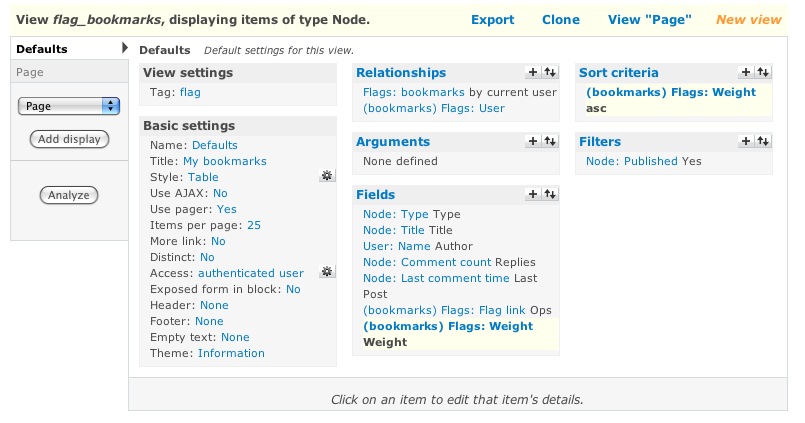805x423 pixels.
Task: Click the Add display button
Action: [x=69, y=139]
